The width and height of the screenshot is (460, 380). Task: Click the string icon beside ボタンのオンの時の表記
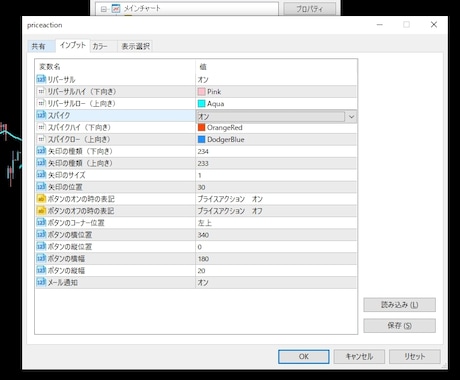(x=41, y=199)
